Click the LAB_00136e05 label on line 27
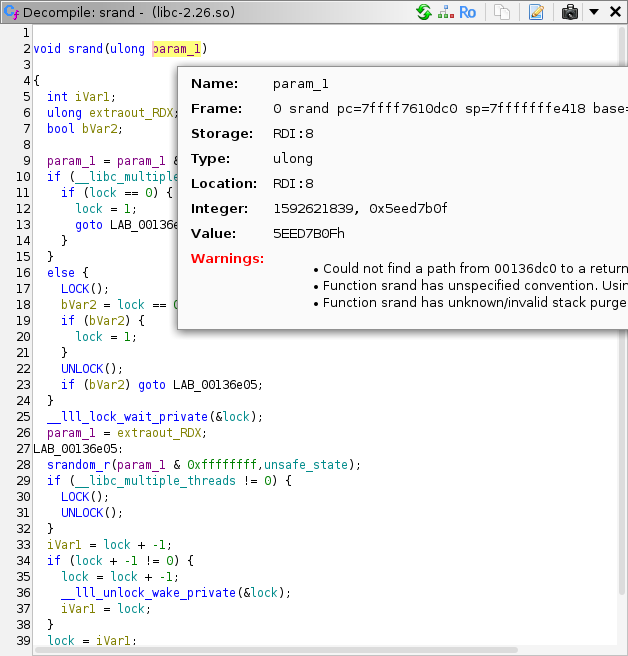Image resolution: width=628 pixels, height=656 pixels. point(75,449)
